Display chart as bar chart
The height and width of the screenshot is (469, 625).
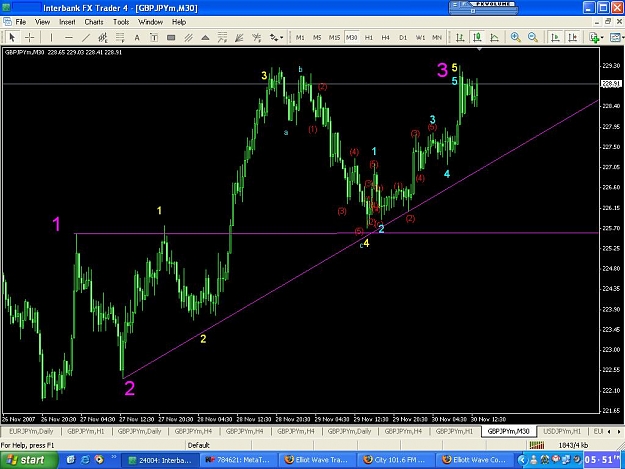click(x=460, y=37)
